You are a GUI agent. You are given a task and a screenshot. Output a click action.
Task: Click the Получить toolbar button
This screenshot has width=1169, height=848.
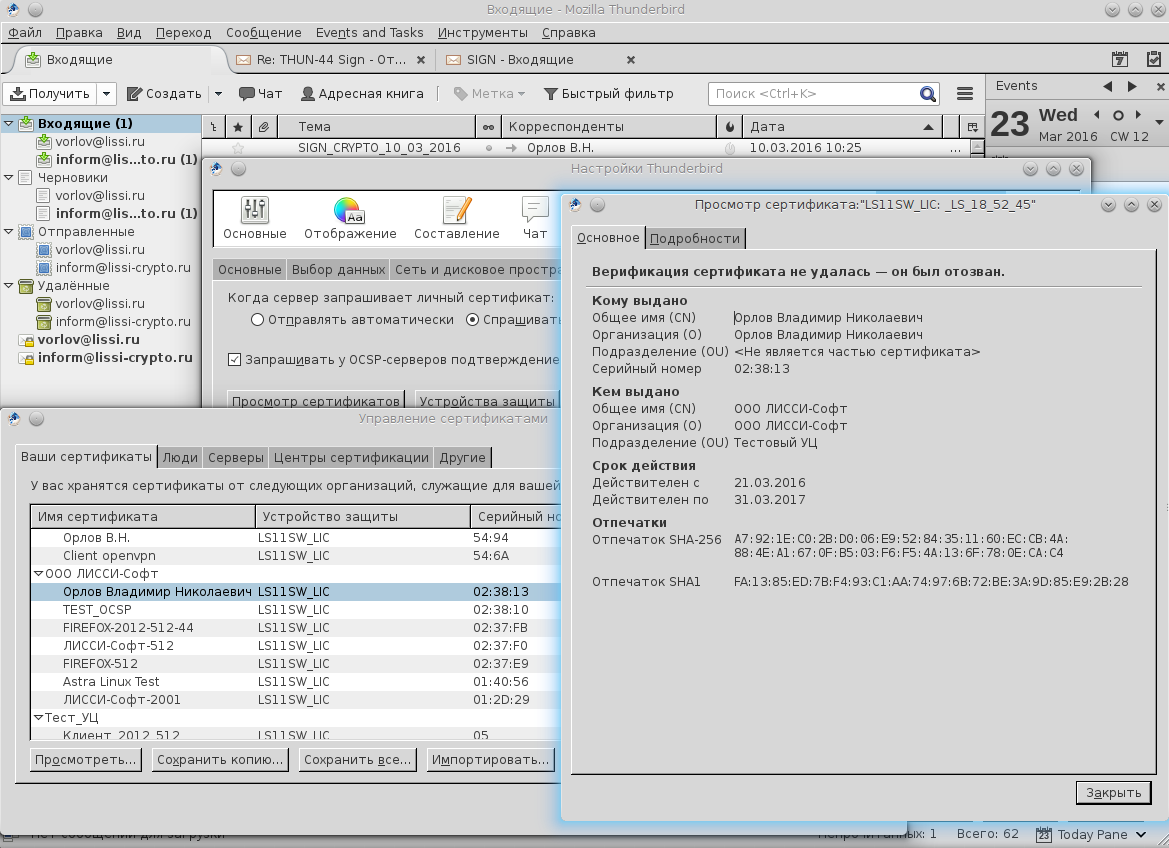[50, 94]
